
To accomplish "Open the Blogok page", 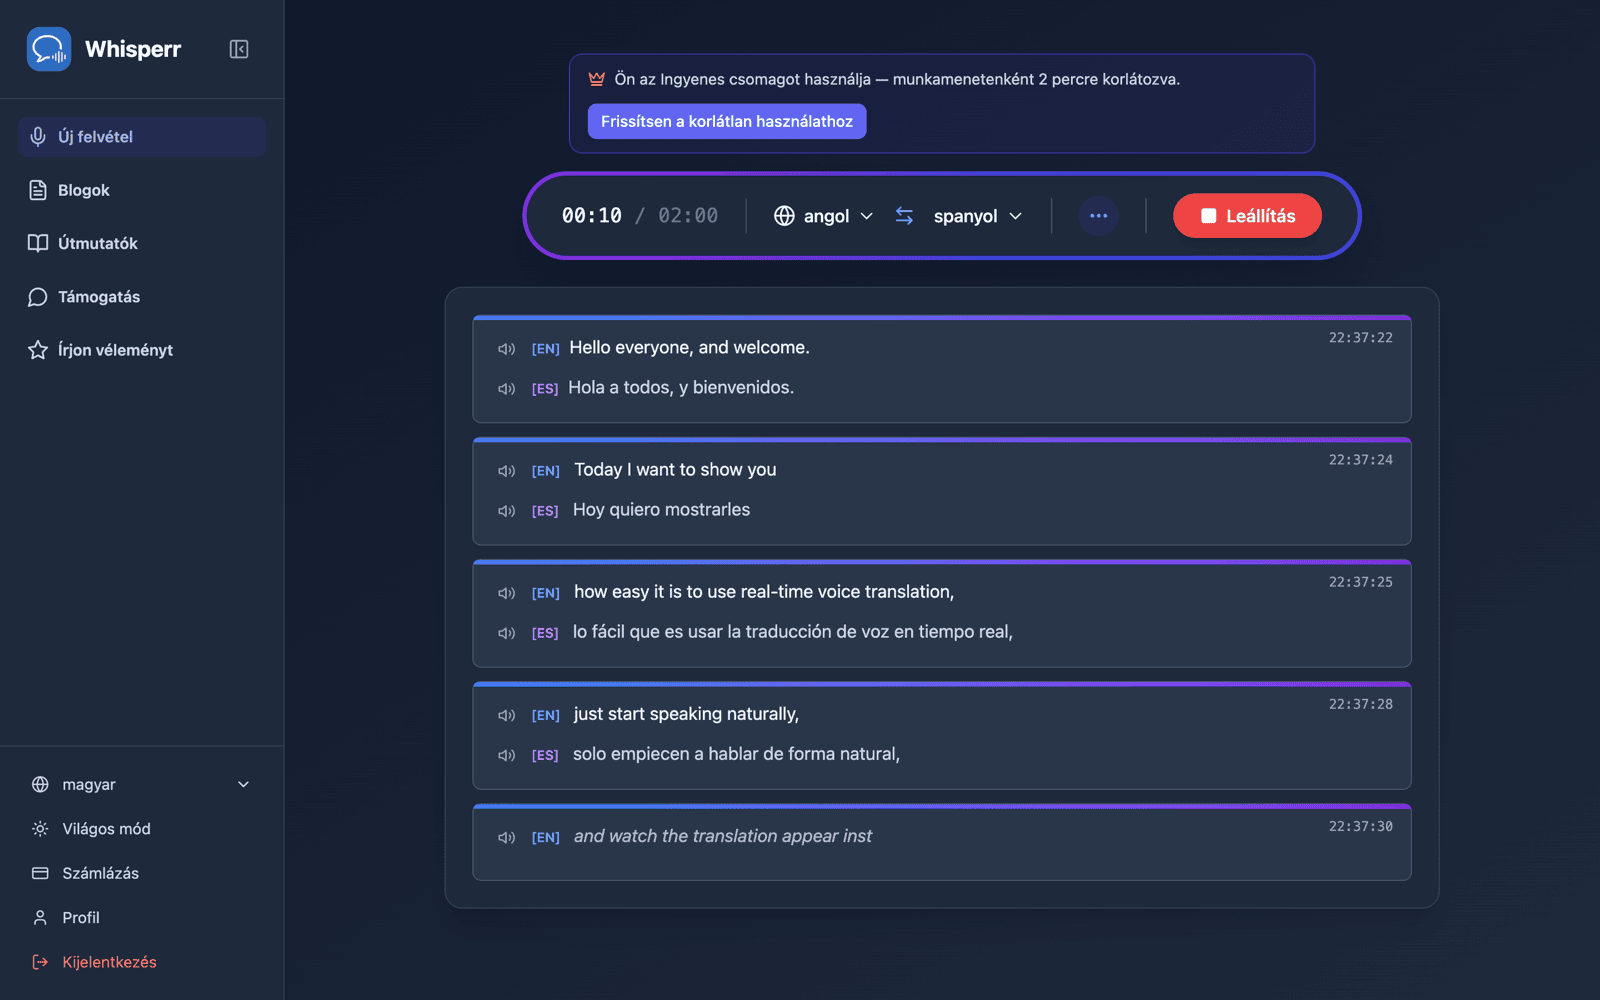I will pyautogui.click(x=141, y=190).
